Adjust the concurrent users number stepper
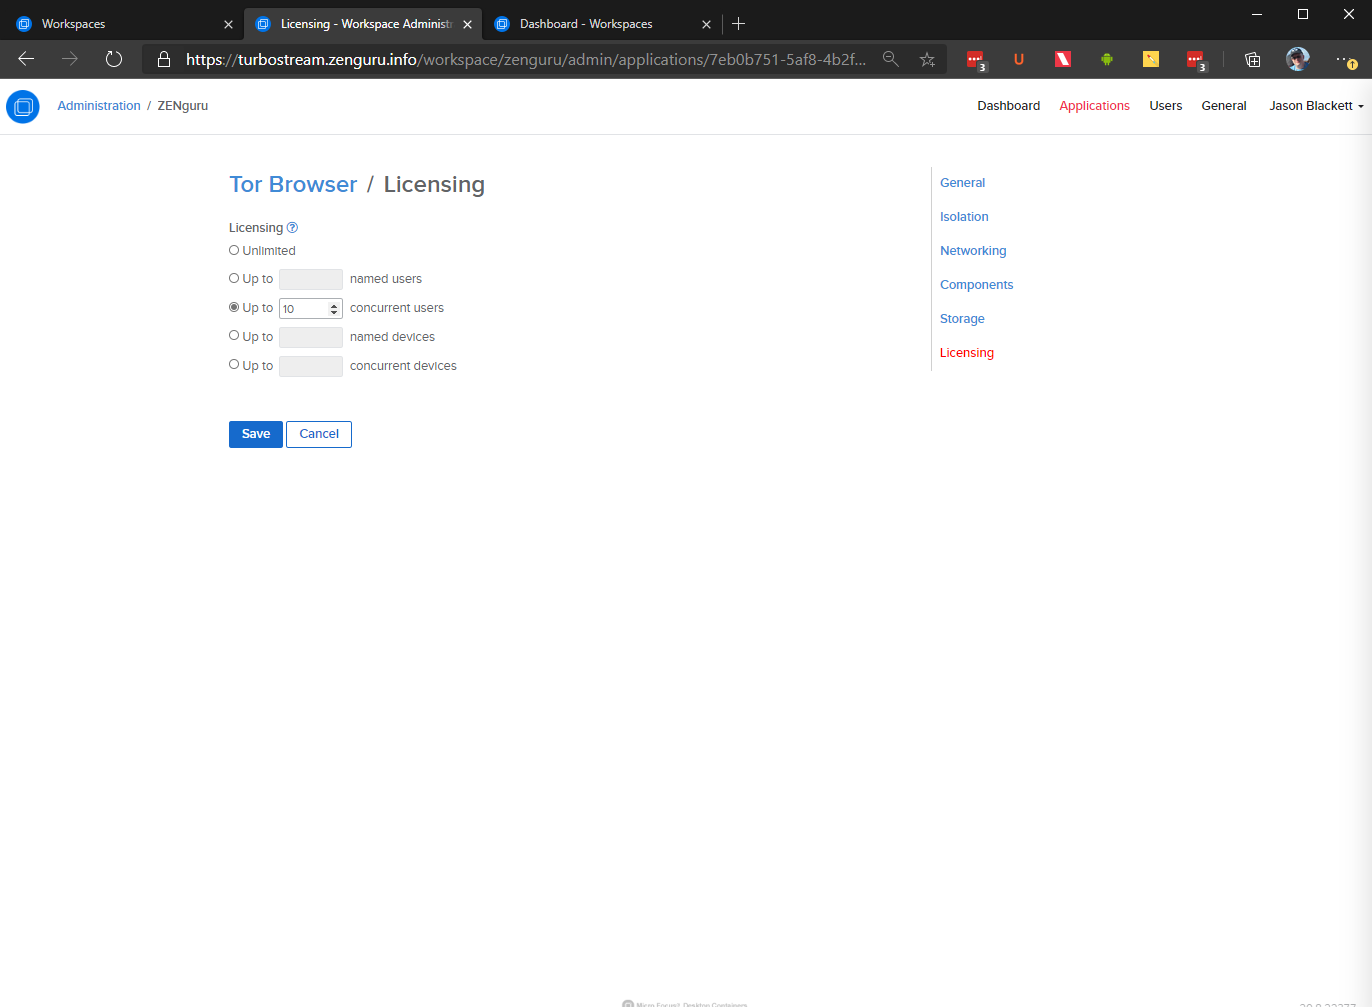Image resolution: width=1372 pixels, height=1007 pixels. coord(334,309)
